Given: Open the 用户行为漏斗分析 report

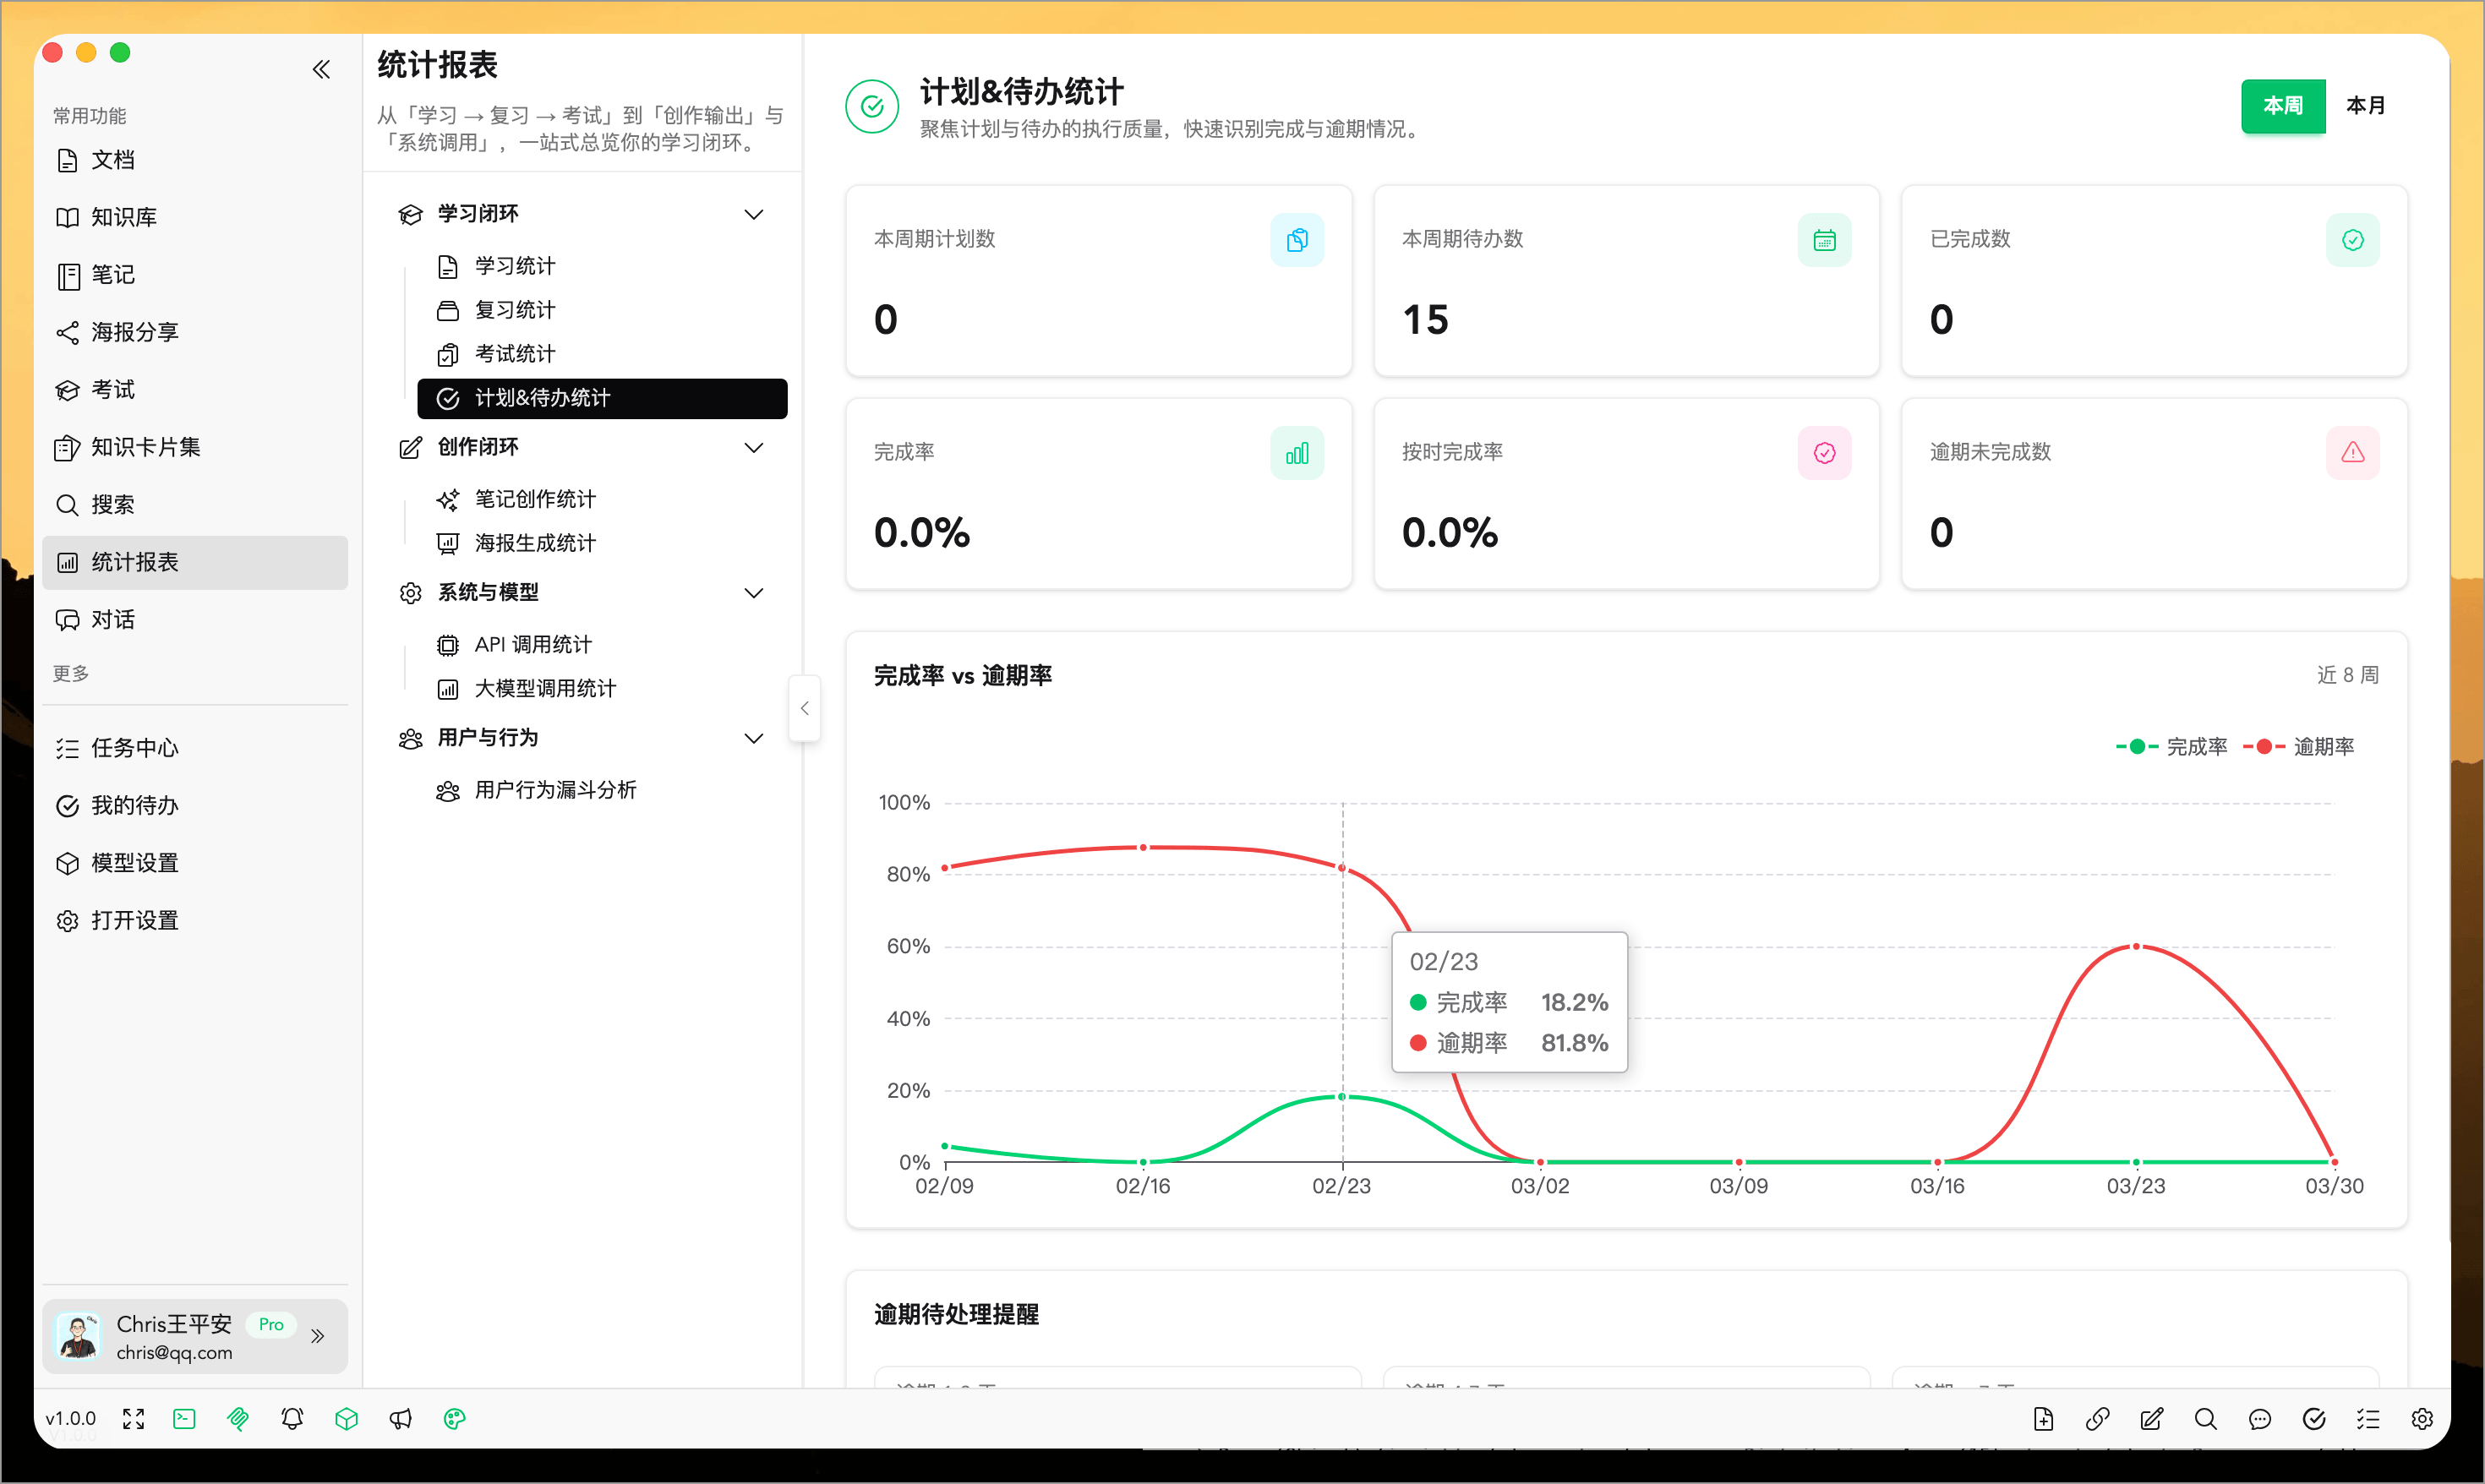Looking at the screenshot, I should point(556,789).
